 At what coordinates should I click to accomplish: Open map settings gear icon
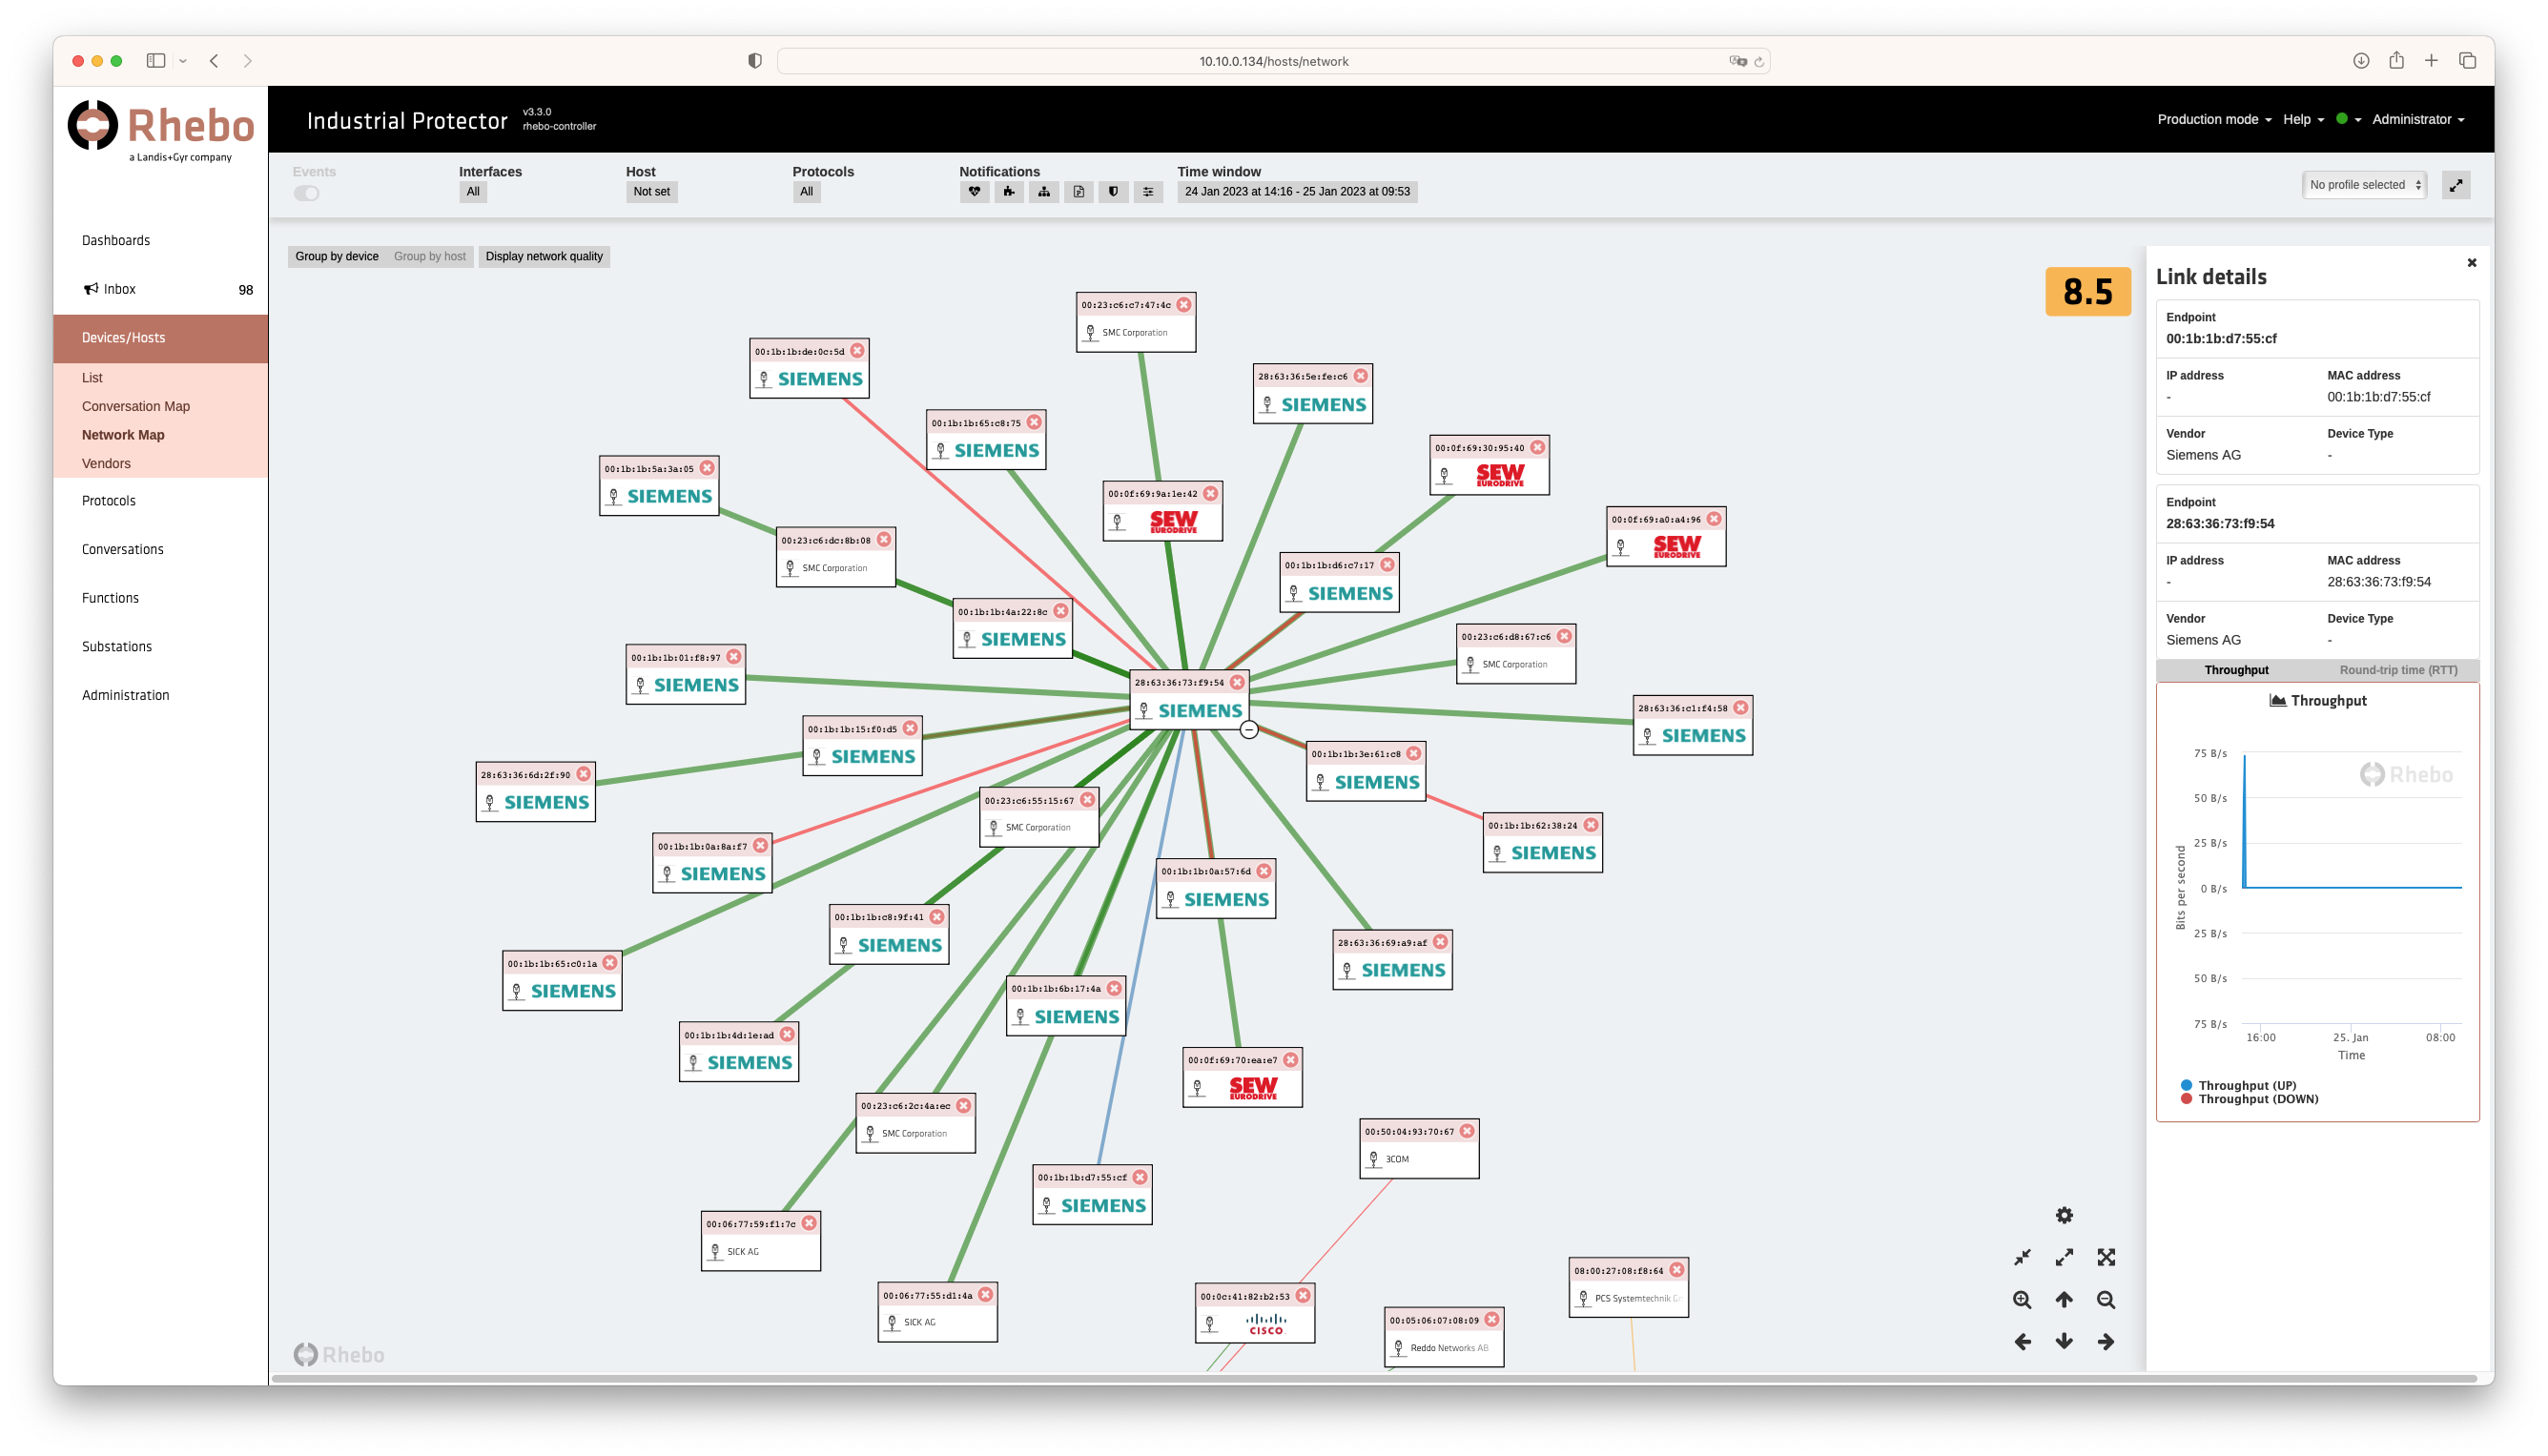2064,1215
